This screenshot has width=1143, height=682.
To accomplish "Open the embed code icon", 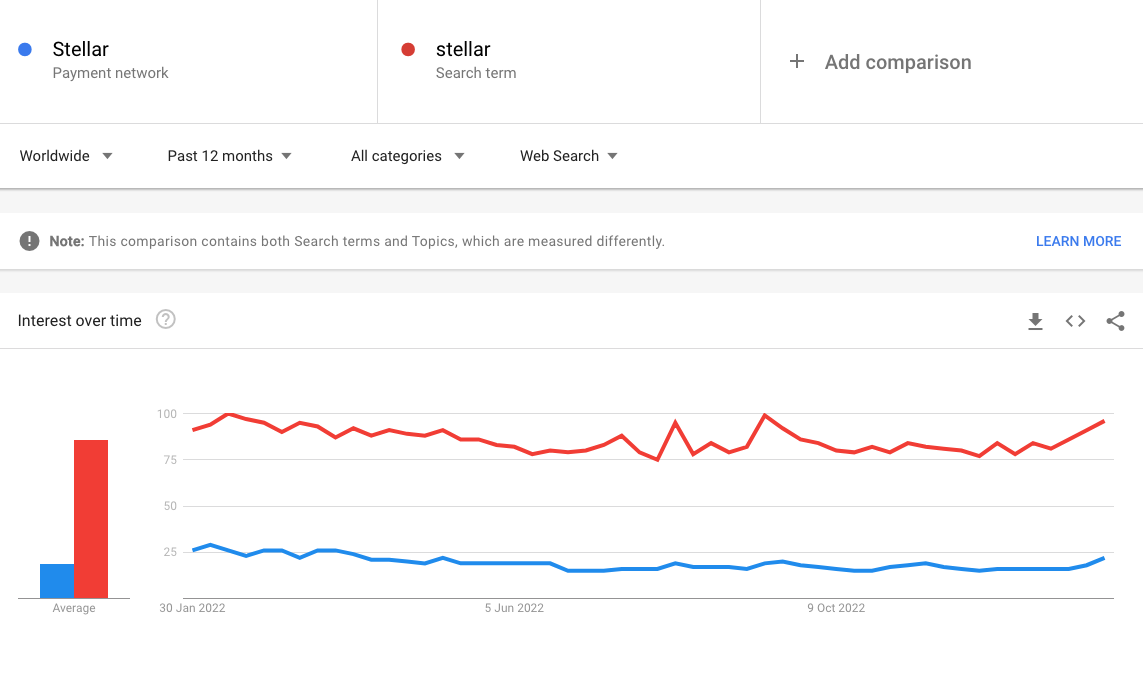I will point(1075,321).
